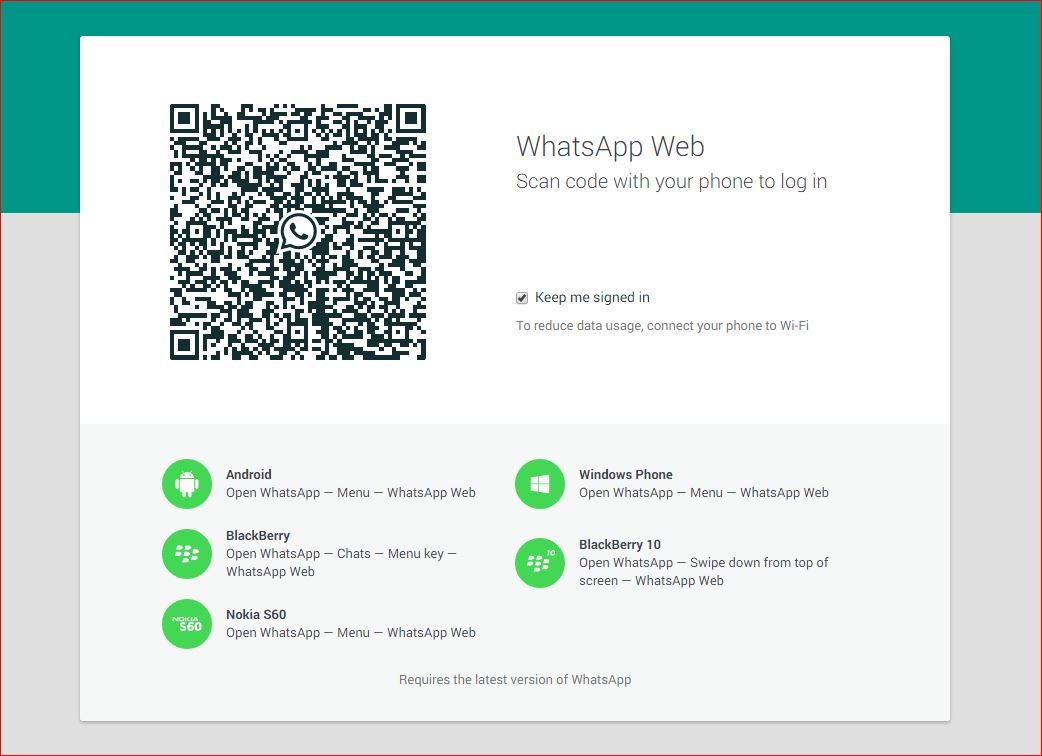The image size is (1042, 756).
Task: Click the WhatsApp Web heading
Action: click(x=610, y=146)
